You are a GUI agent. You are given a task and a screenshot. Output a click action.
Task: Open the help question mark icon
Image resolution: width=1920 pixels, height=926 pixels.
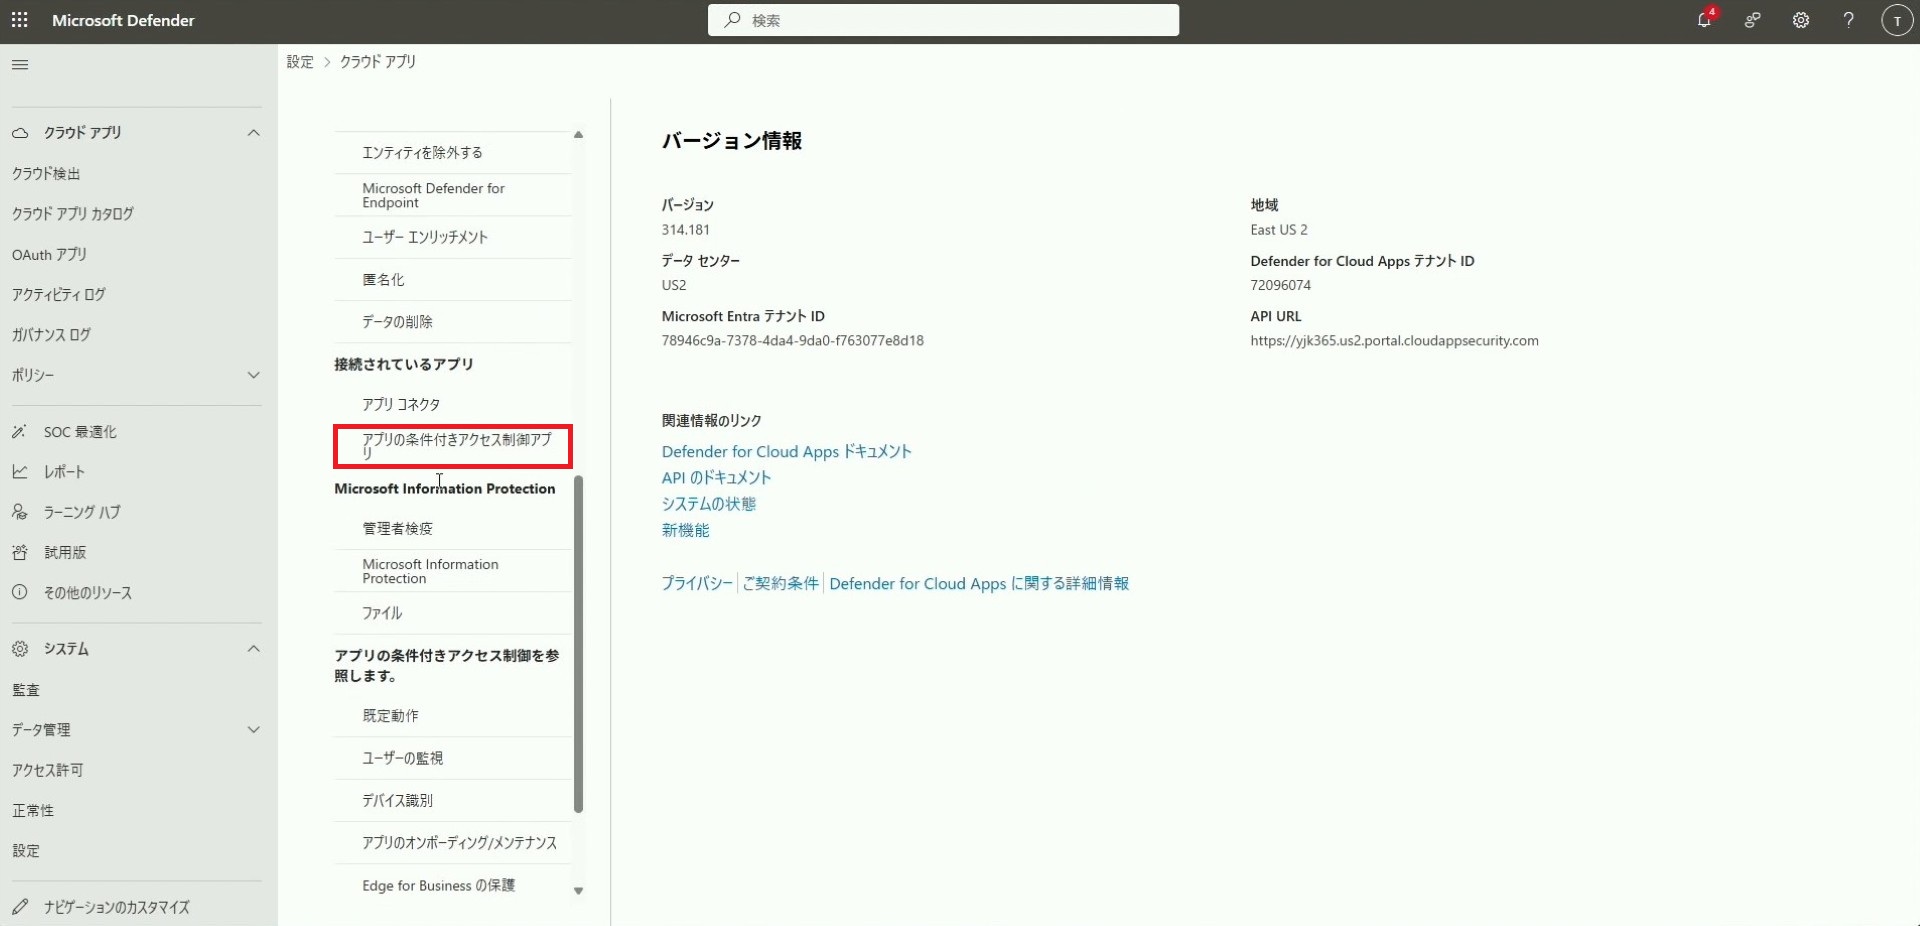pos(1848,20)
